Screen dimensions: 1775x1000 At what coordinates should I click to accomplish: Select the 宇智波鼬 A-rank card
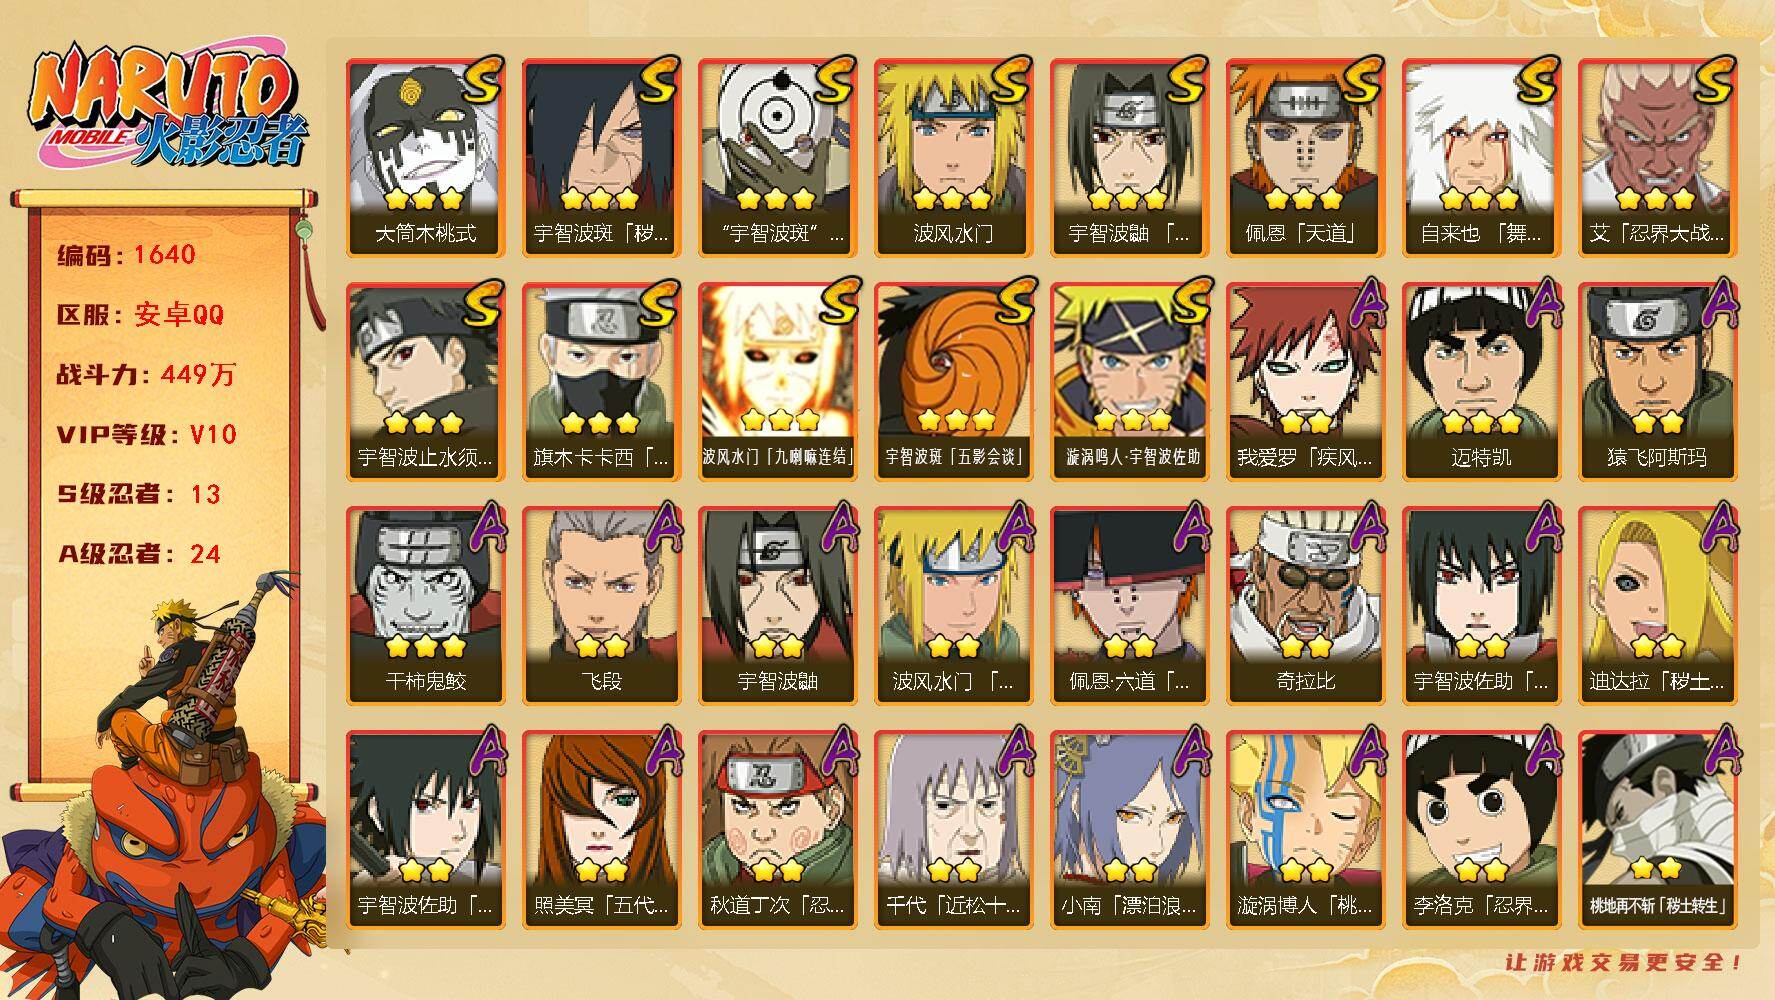[777, 606]
